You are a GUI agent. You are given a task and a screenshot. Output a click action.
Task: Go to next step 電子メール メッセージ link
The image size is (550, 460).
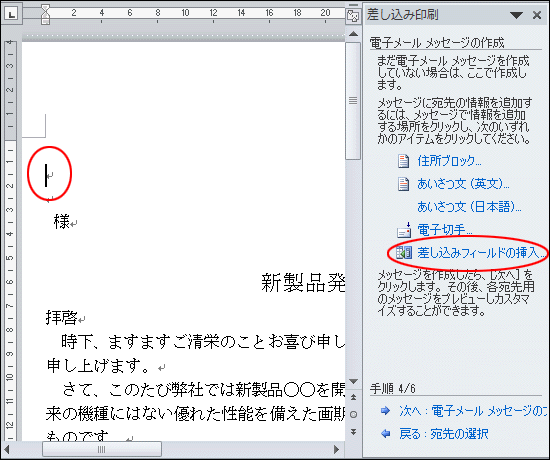coord(473,411)
